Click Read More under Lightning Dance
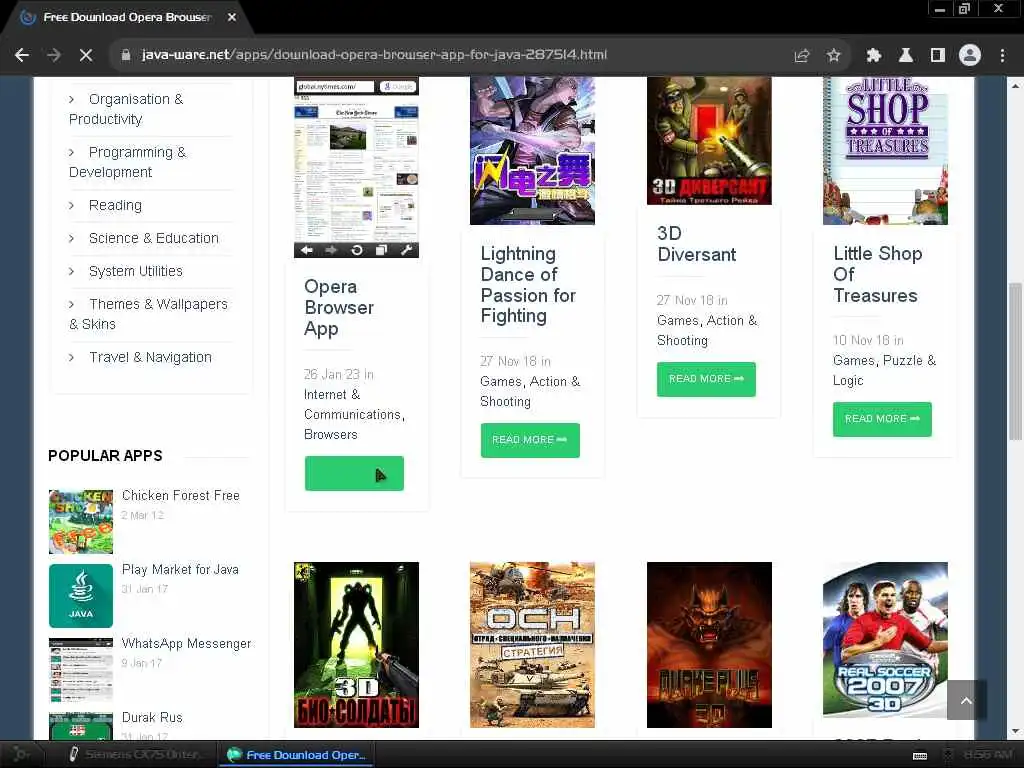1024x768 pixels. coord(530,440)
